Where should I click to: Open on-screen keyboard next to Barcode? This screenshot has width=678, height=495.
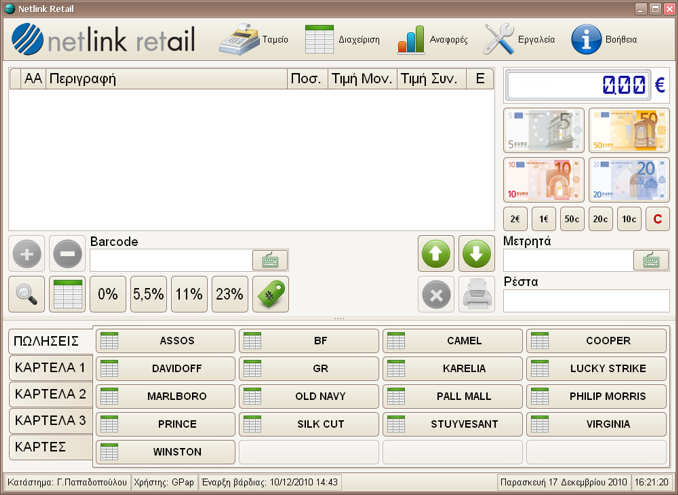tap(270, 260)
